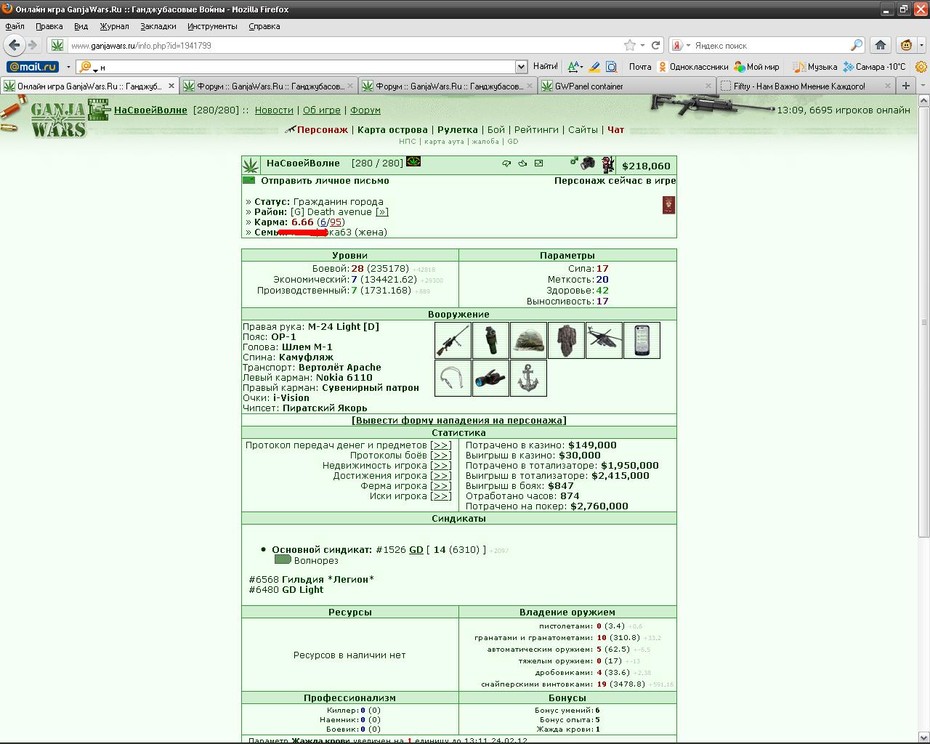
Task: Open the Инструменты menu
Action: [212, 26]
